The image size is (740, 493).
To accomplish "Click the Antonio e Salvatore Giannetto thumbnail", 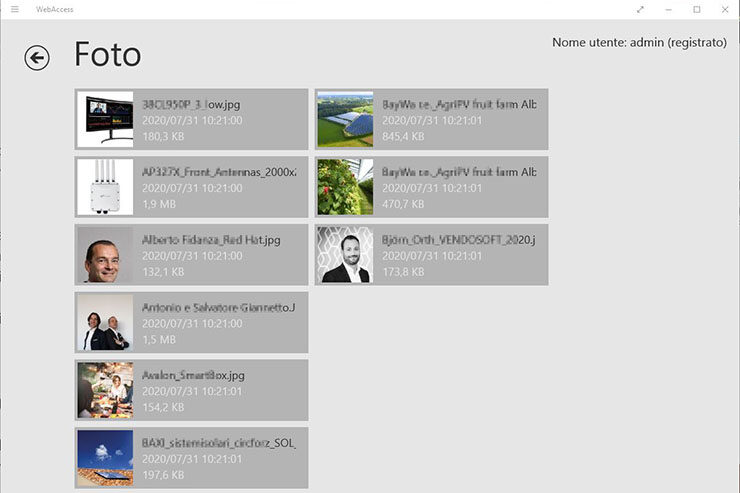I will coord(105,322).
